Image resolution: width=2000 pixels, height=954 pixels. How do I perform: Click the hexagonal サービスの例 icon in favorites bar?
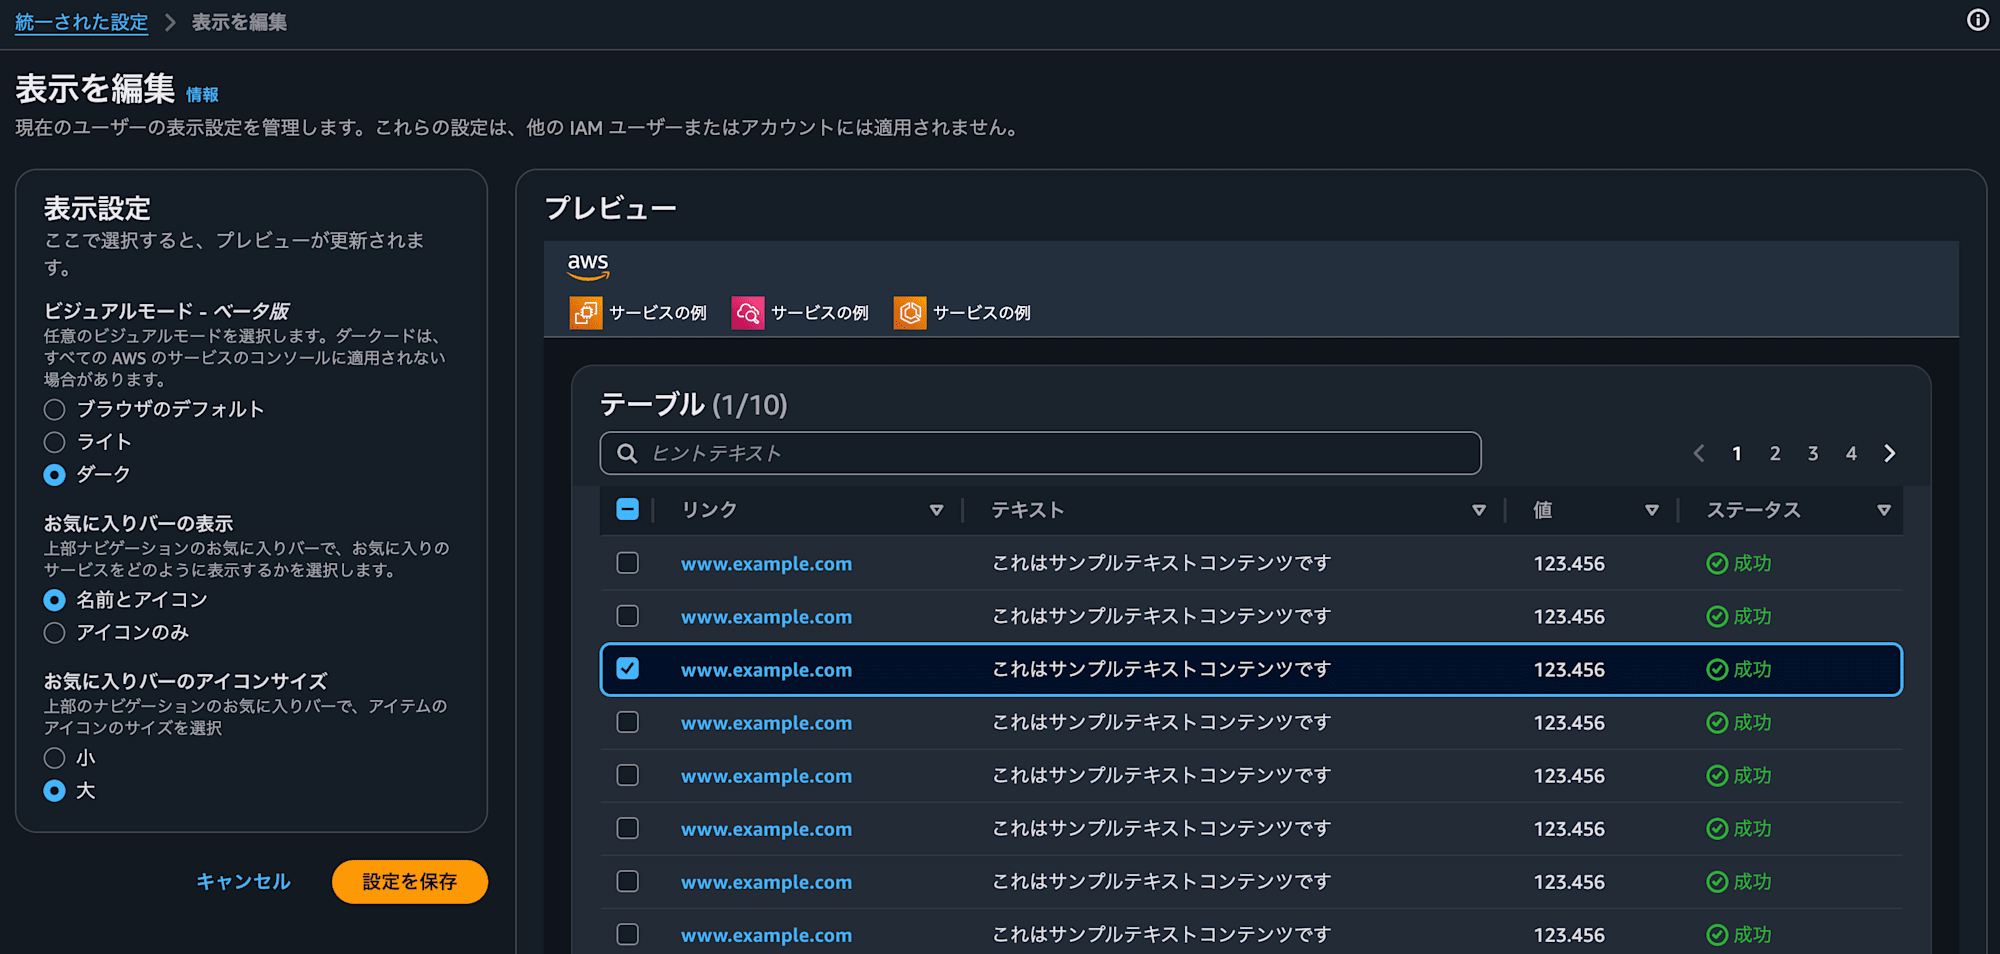pos(910,312)
